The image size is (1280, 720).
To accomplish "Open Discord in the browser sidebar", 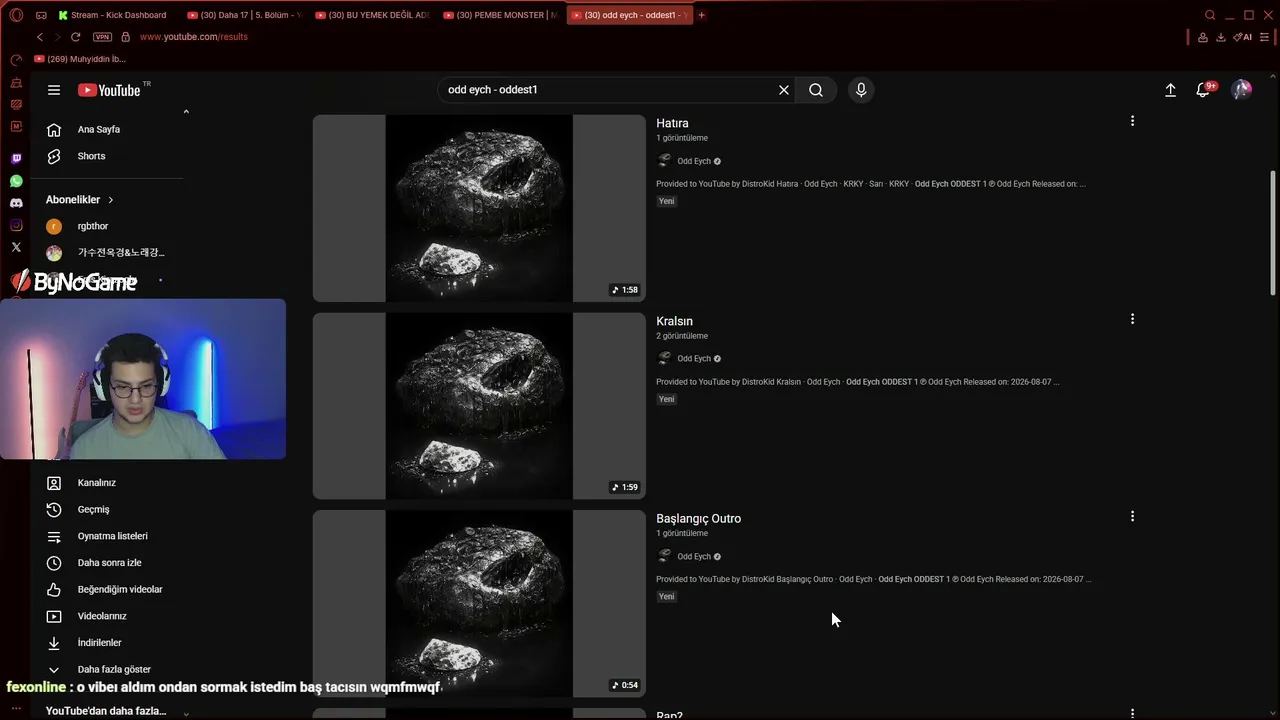I will tap(16, 203).
